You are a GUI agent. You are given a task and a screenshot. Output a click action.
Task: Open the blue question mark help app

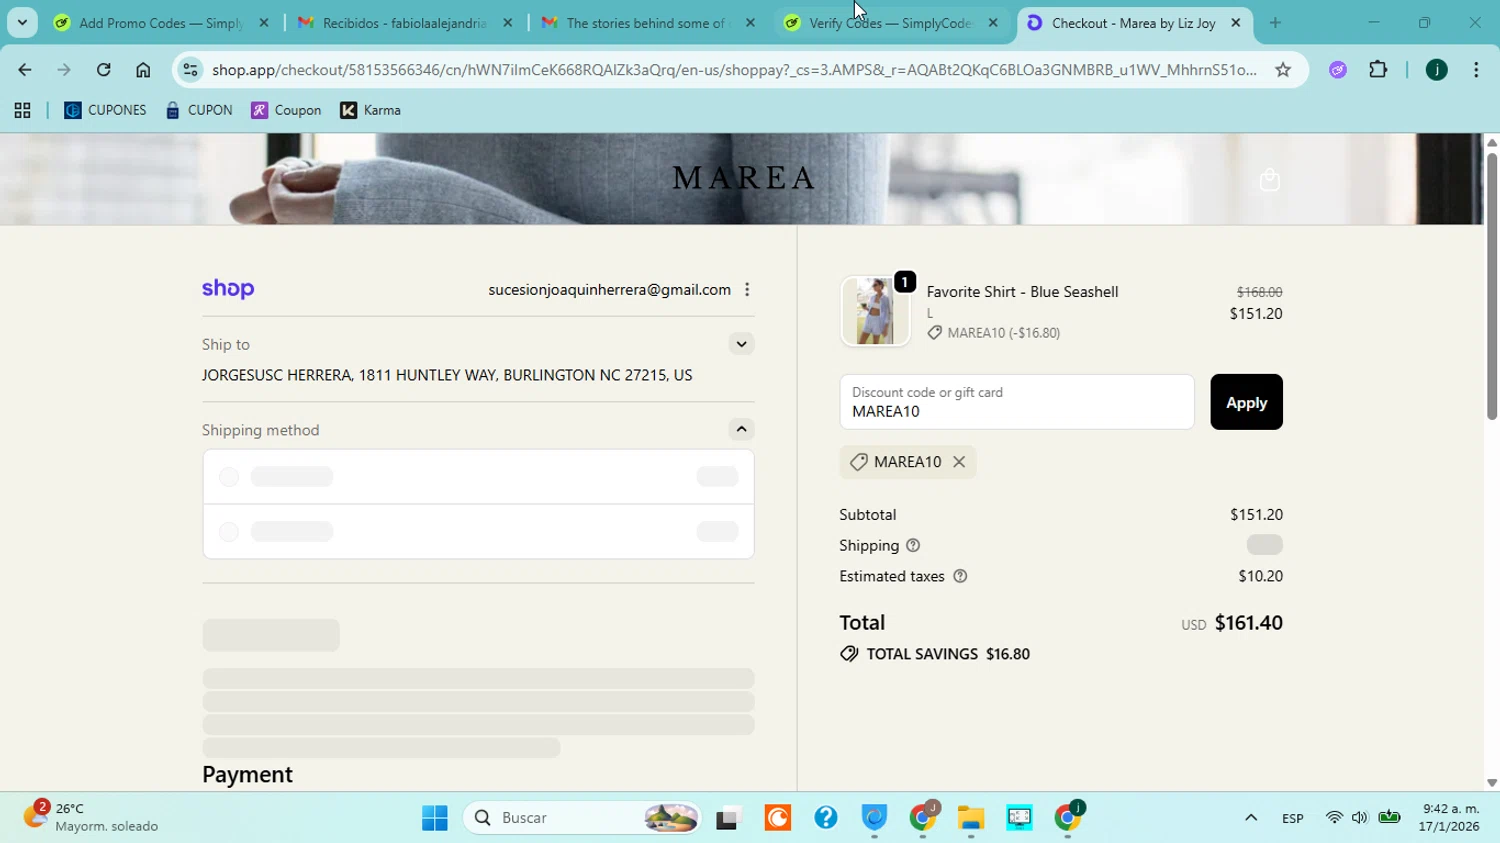click(x=826, y=818)
